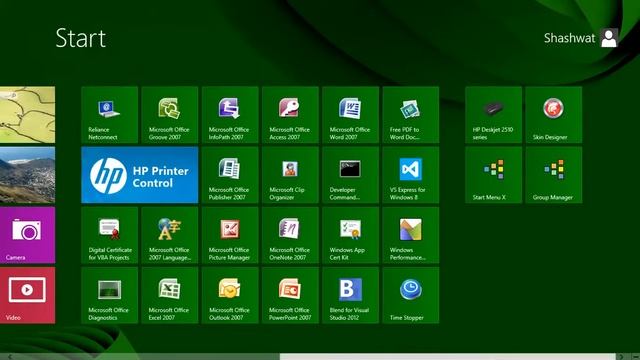Open Microsoft Office InfoPath 2007 tile
Screen dimensions: 640x360
(x=230, y=115)
